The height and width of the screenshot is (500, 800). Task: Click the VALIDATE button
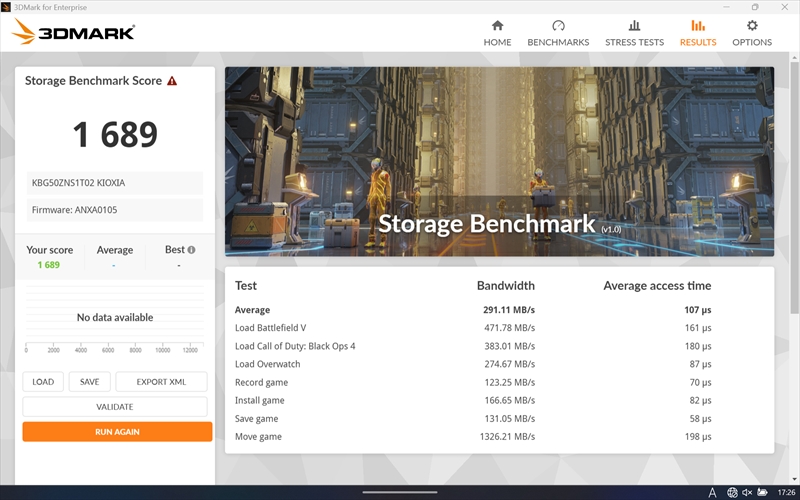115,407
